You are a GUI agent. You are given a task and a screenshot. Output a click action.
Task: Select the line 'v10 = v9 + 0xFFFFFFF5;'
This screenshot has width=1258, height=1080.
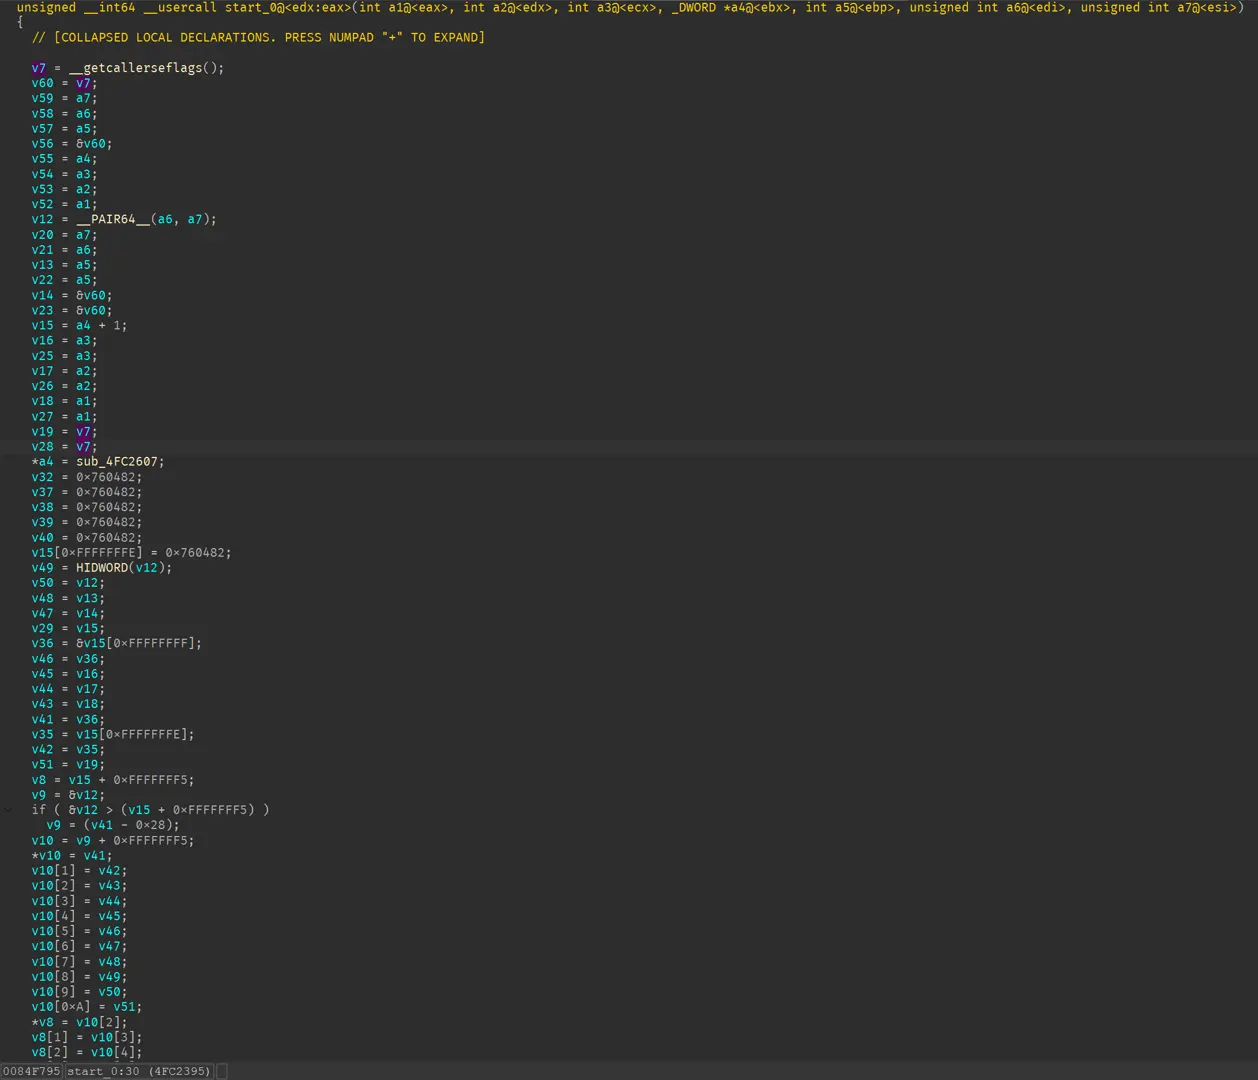pos(113,841)
